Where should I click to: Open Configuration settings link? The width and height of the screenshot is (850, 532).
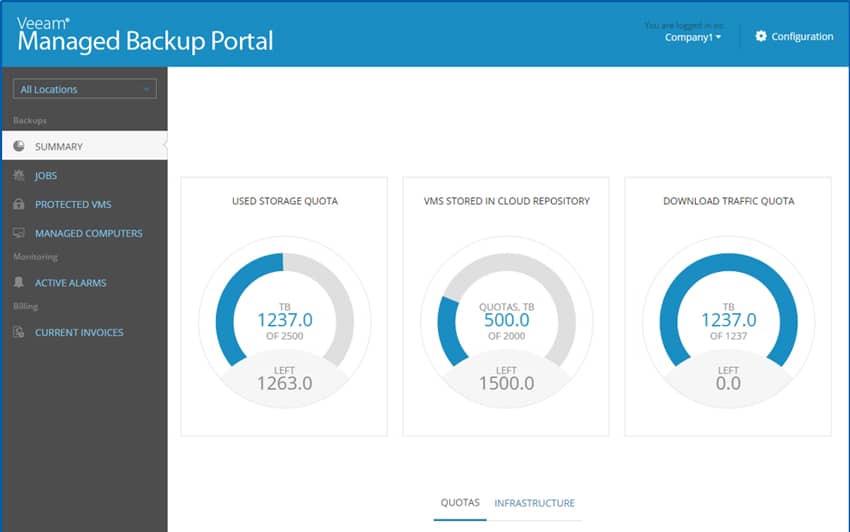tap(802, 36)
